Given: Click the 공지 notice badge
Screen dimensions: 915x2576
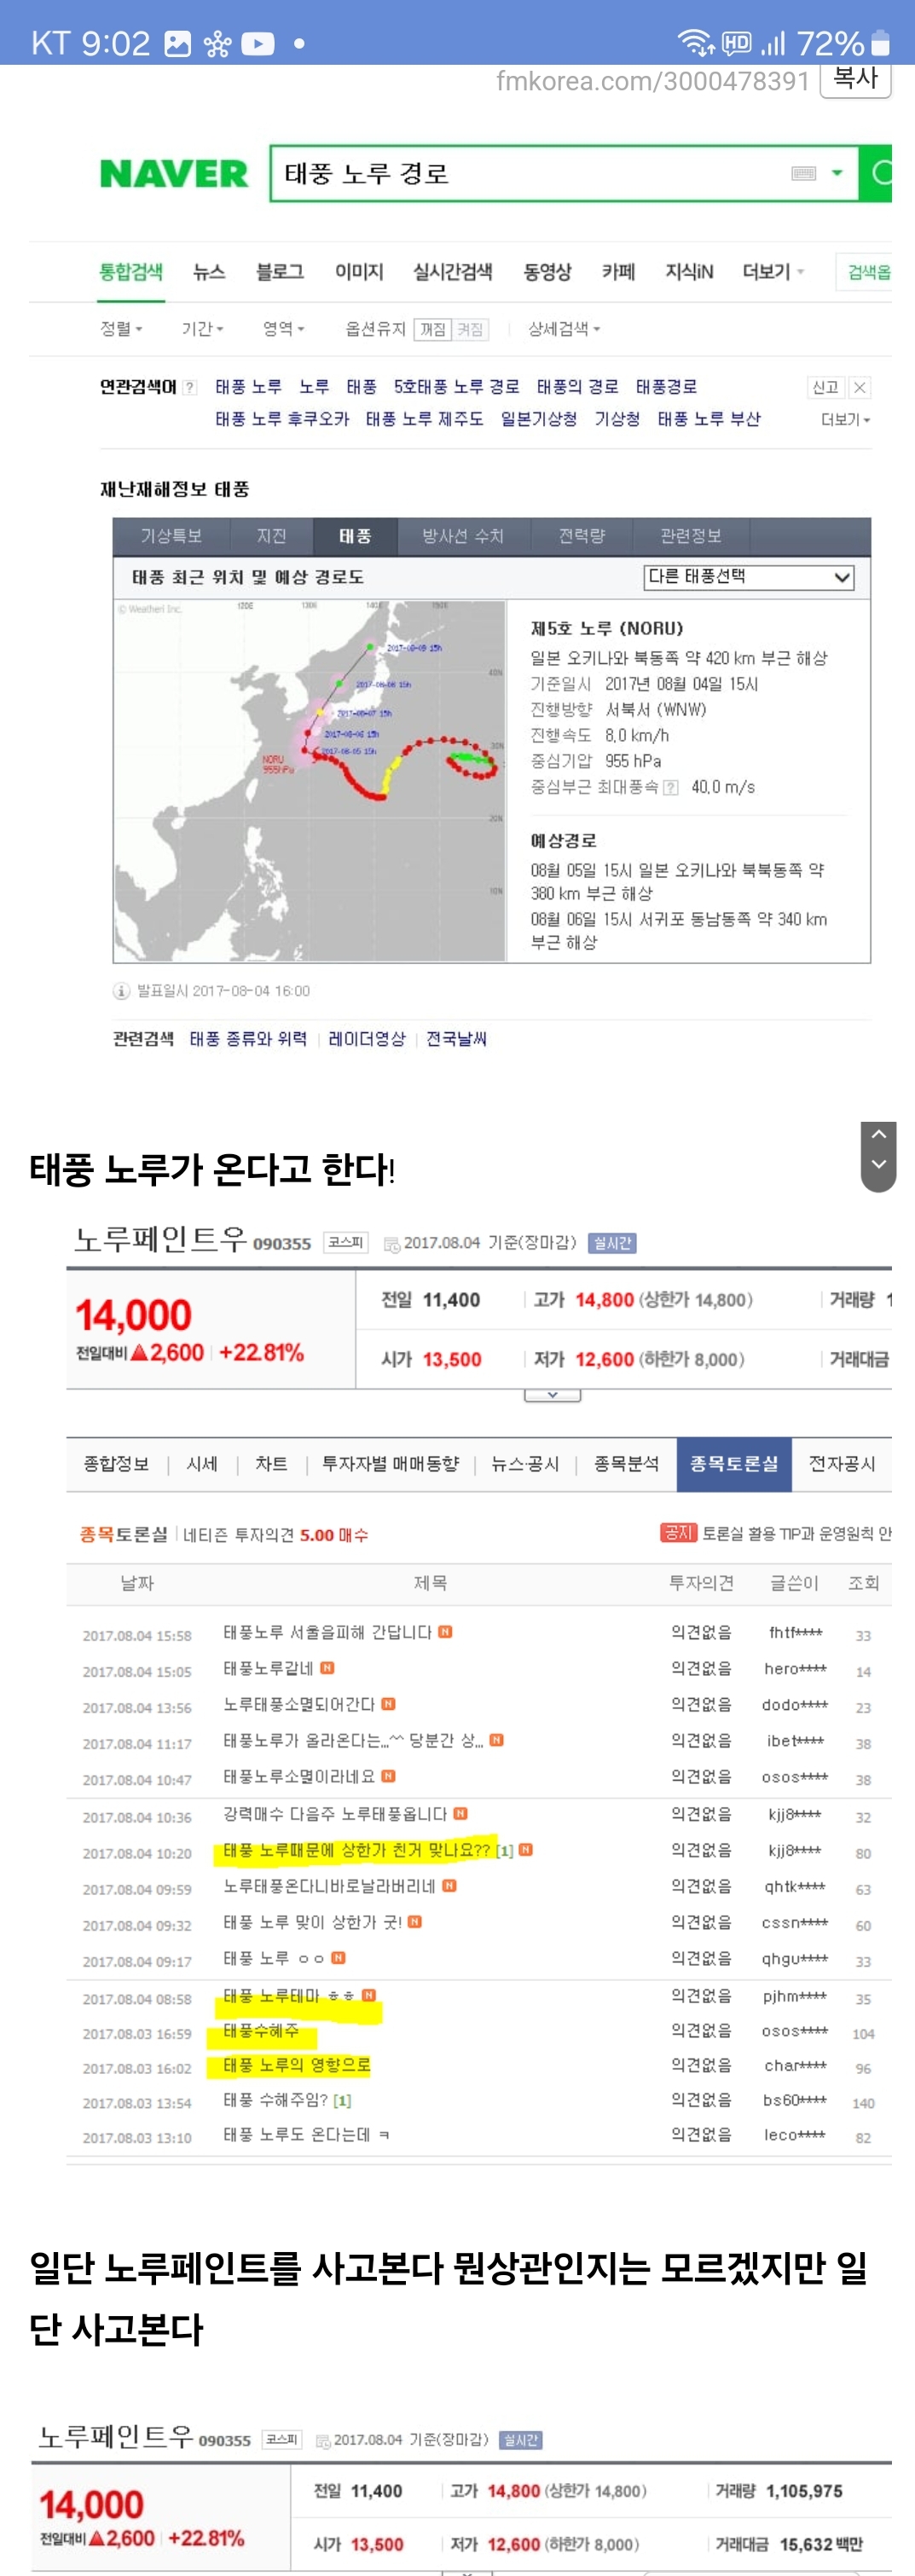Looking at the screenshot, I should click(678, 1533).
